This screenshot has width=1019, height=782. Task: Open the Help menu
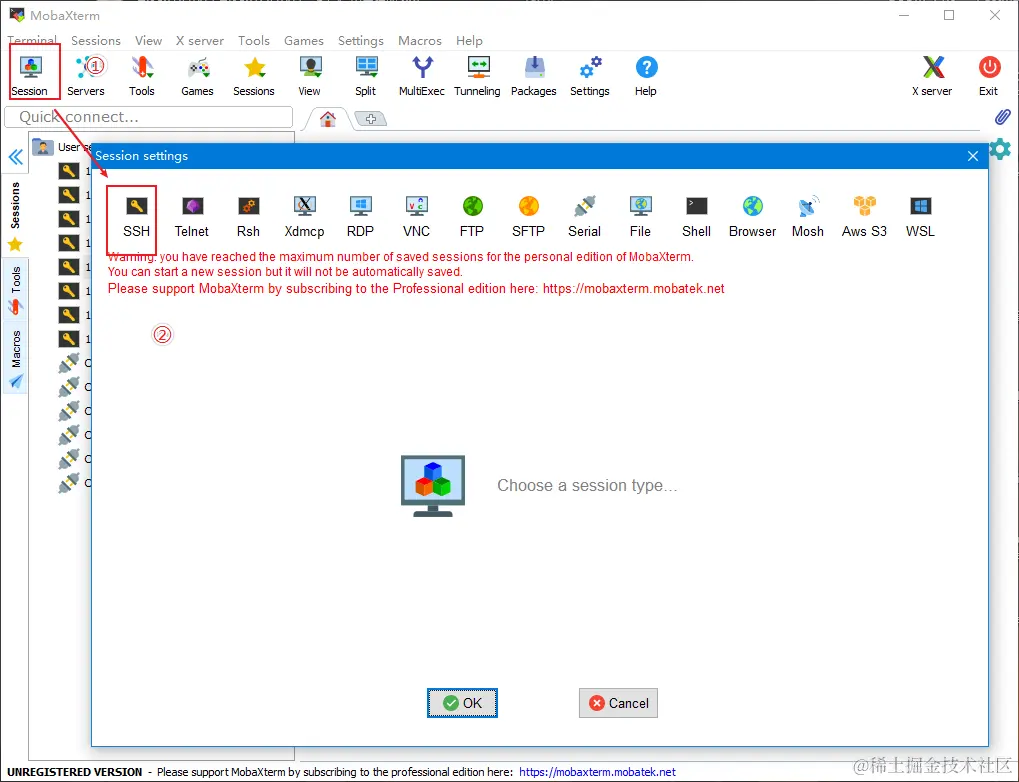(469, 40)
